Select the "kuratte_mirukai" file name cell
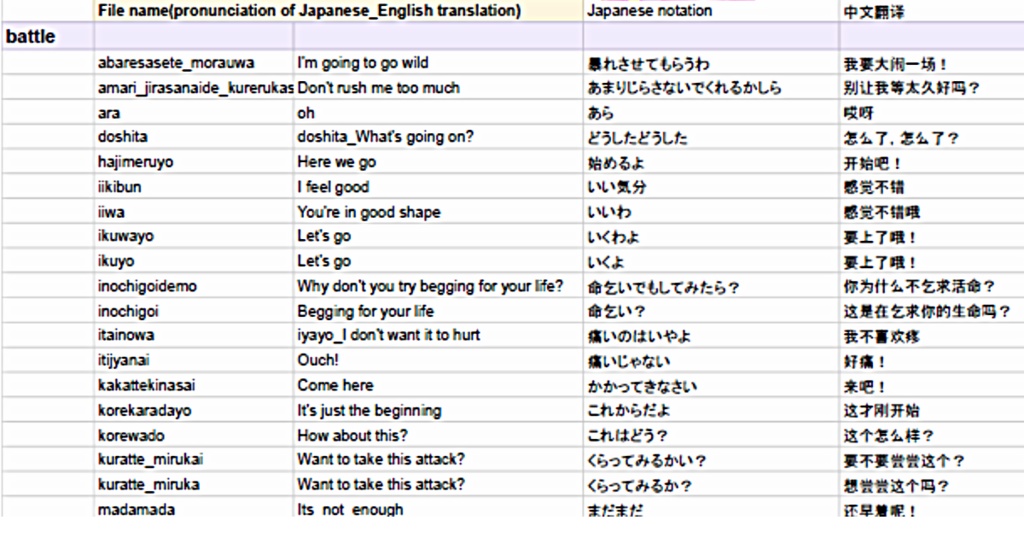This screenshot has width=1024, height=538. (x=149, y=460)
